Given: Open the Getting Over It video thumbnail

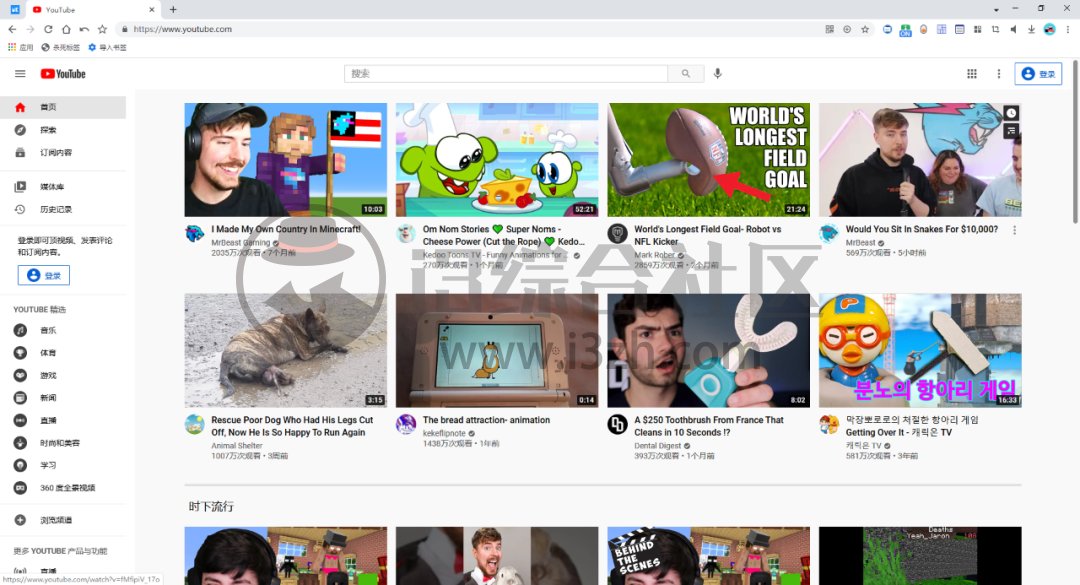Looking at the screenshot, I should coord(920,351).
